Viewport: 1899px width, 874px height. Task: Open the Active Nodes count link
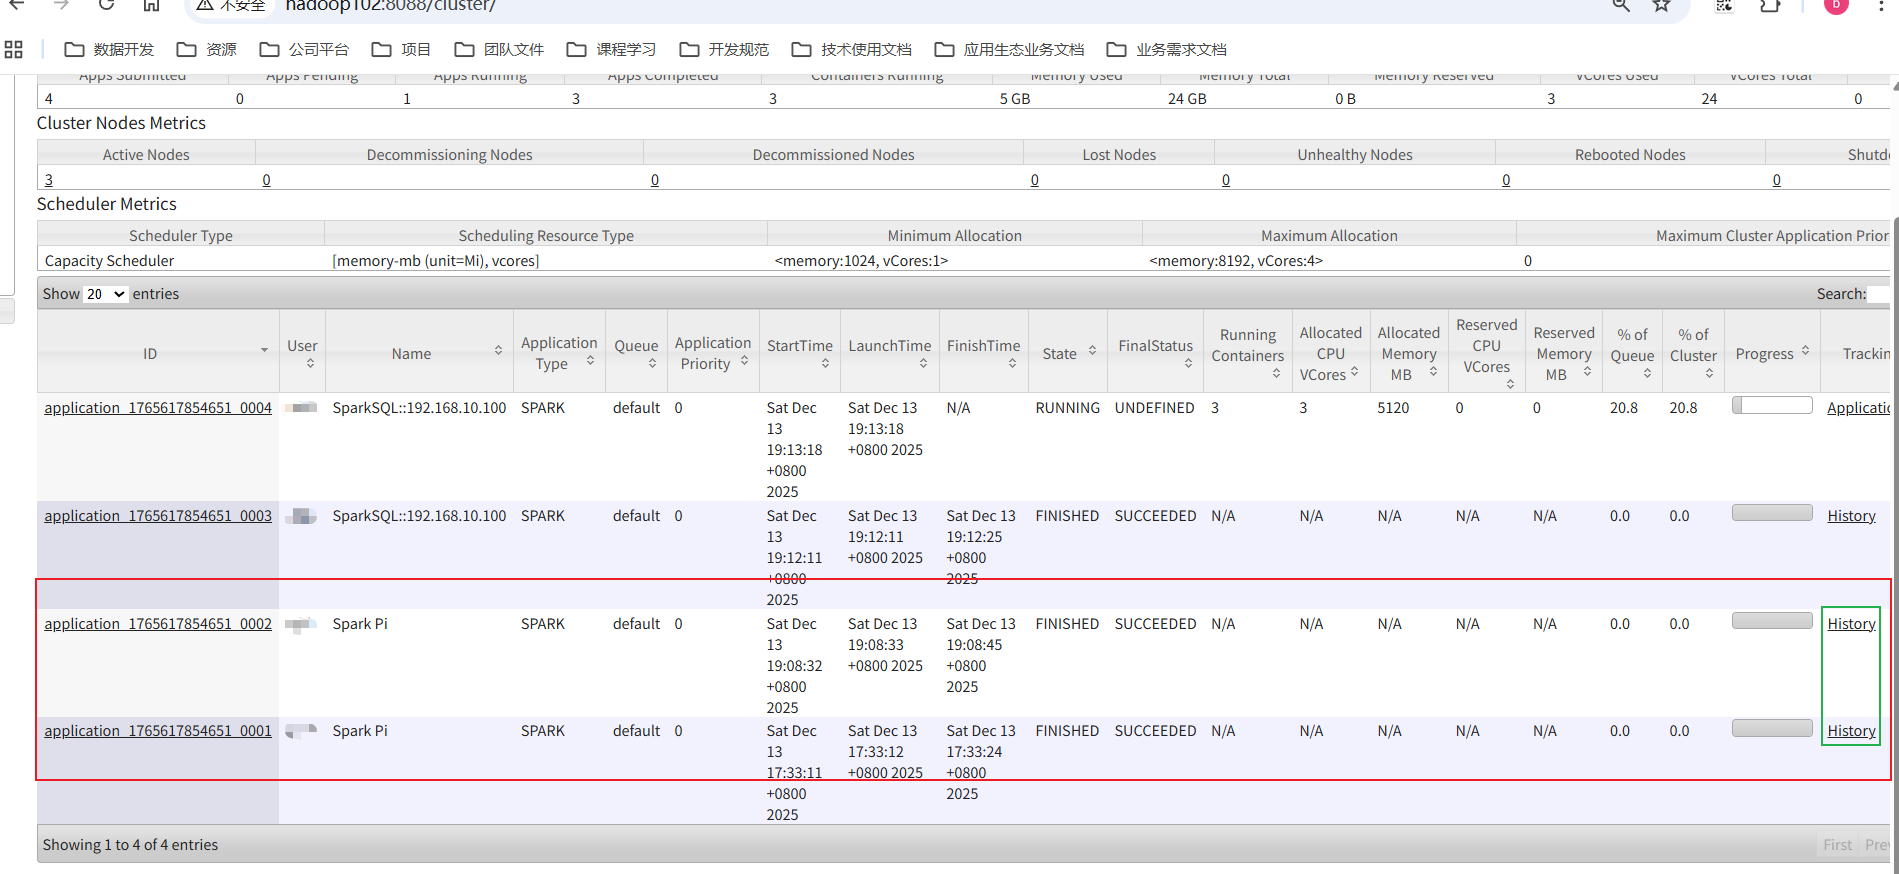[49, 180]
